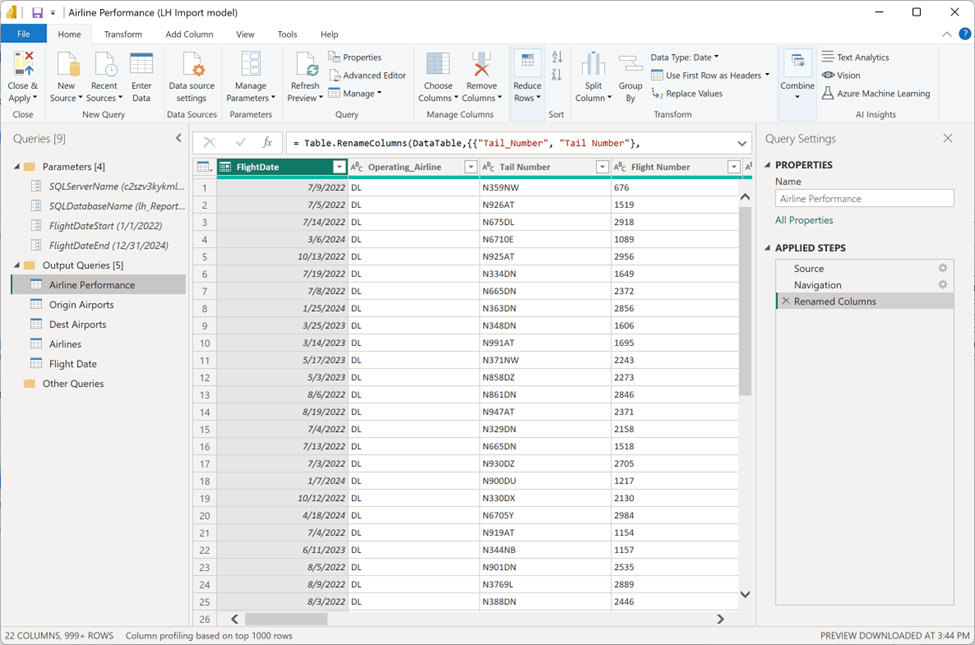Click the query Name input field

(864, 198)
